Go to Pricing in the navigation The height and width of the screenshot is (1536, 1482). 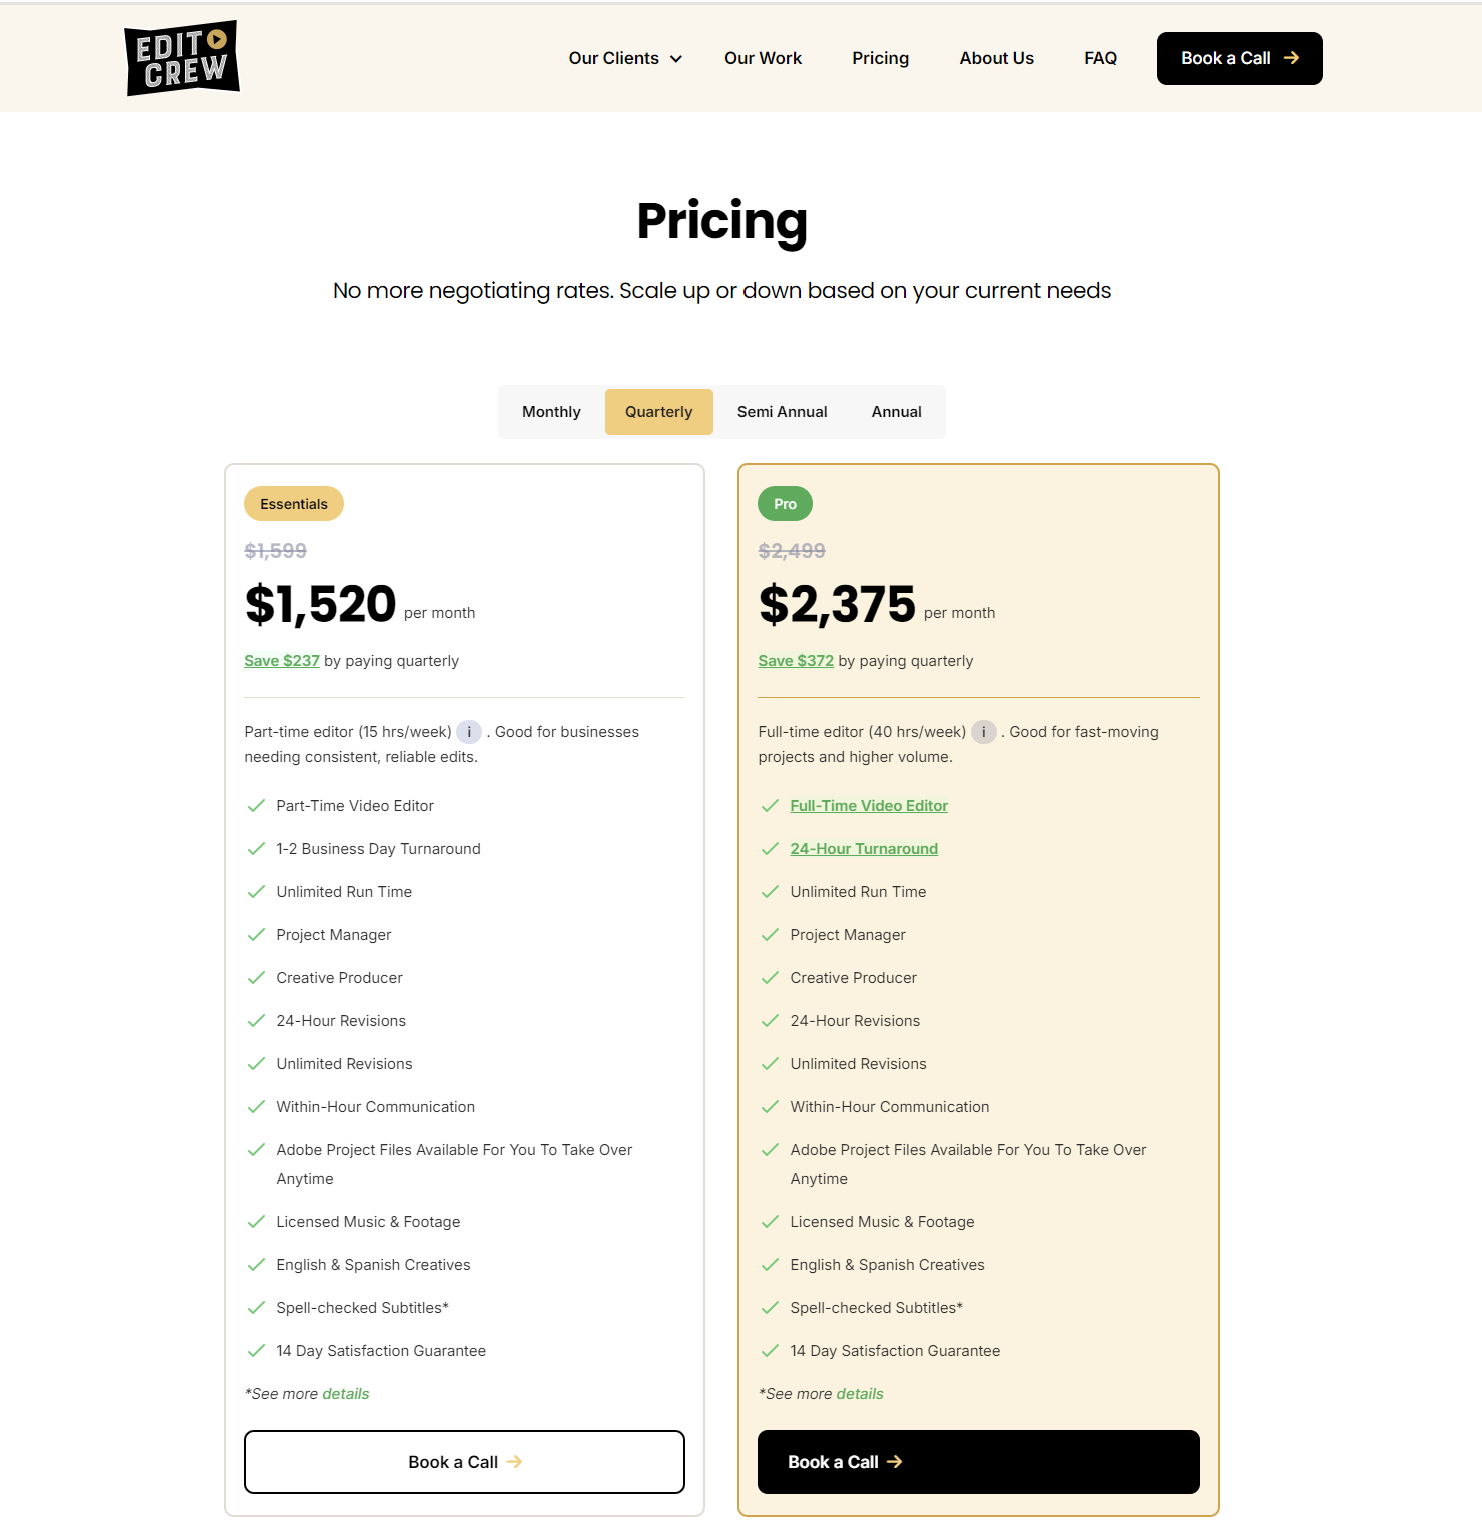(880, 58)
